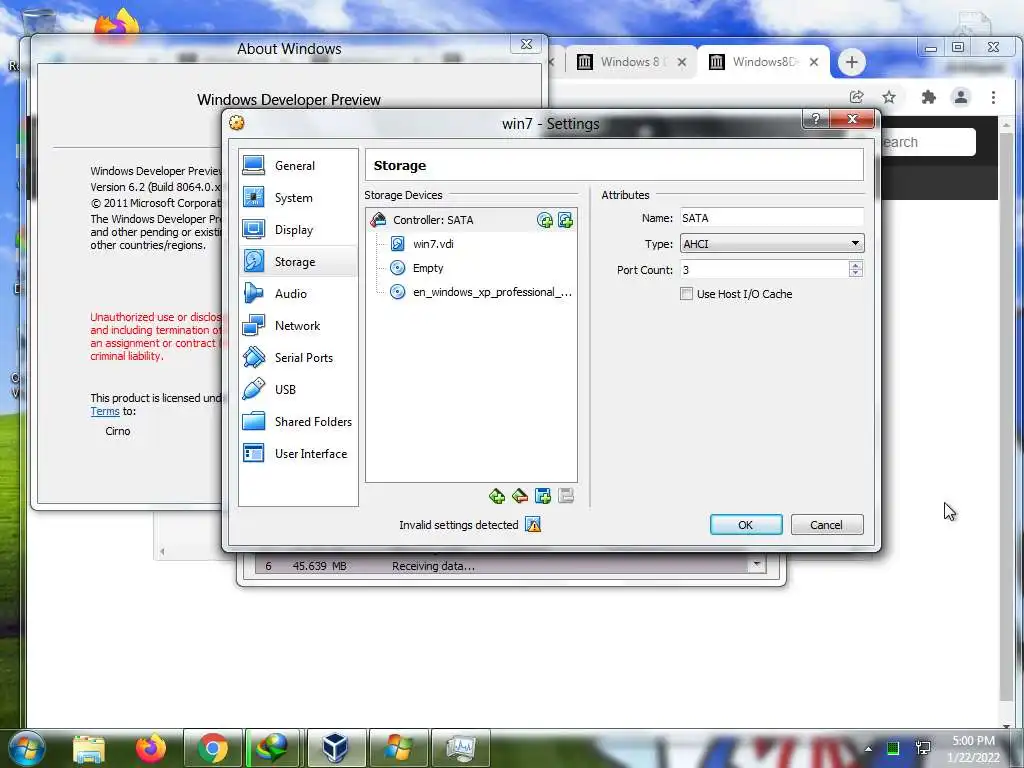Open User Interface settings page
This screenshot has height=768, width=1024.
point(298,454)
